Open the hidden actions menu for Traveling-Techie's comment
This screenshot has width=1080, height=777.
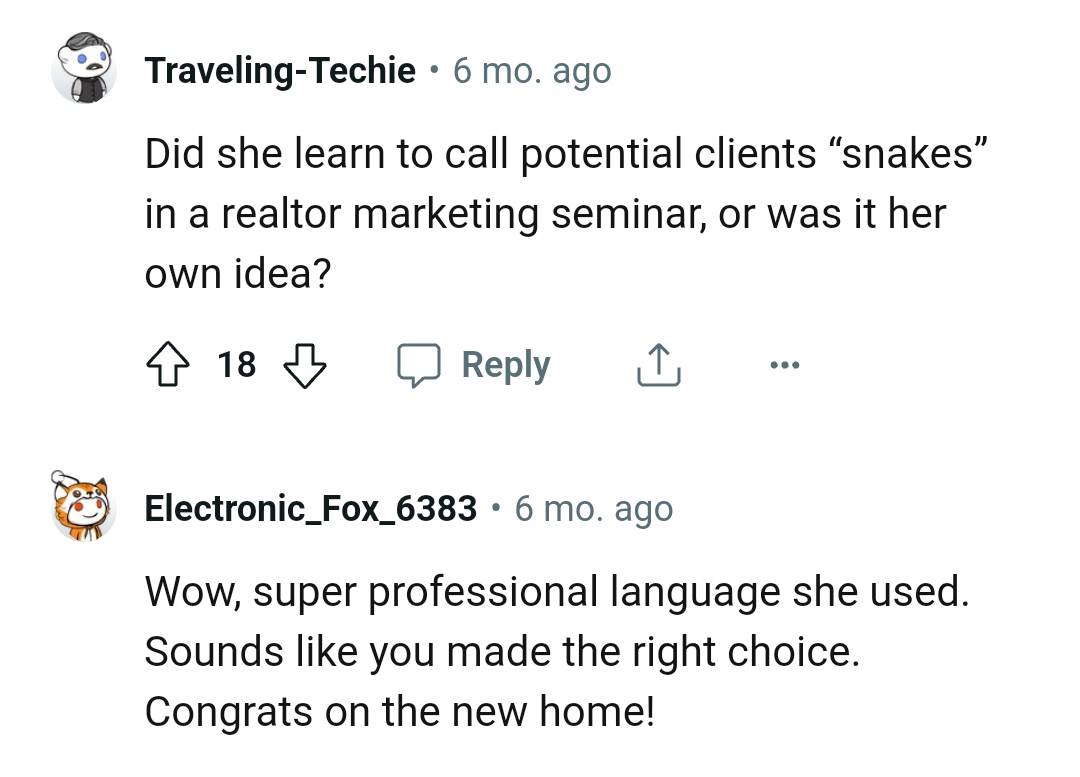[x=784, y=364]
